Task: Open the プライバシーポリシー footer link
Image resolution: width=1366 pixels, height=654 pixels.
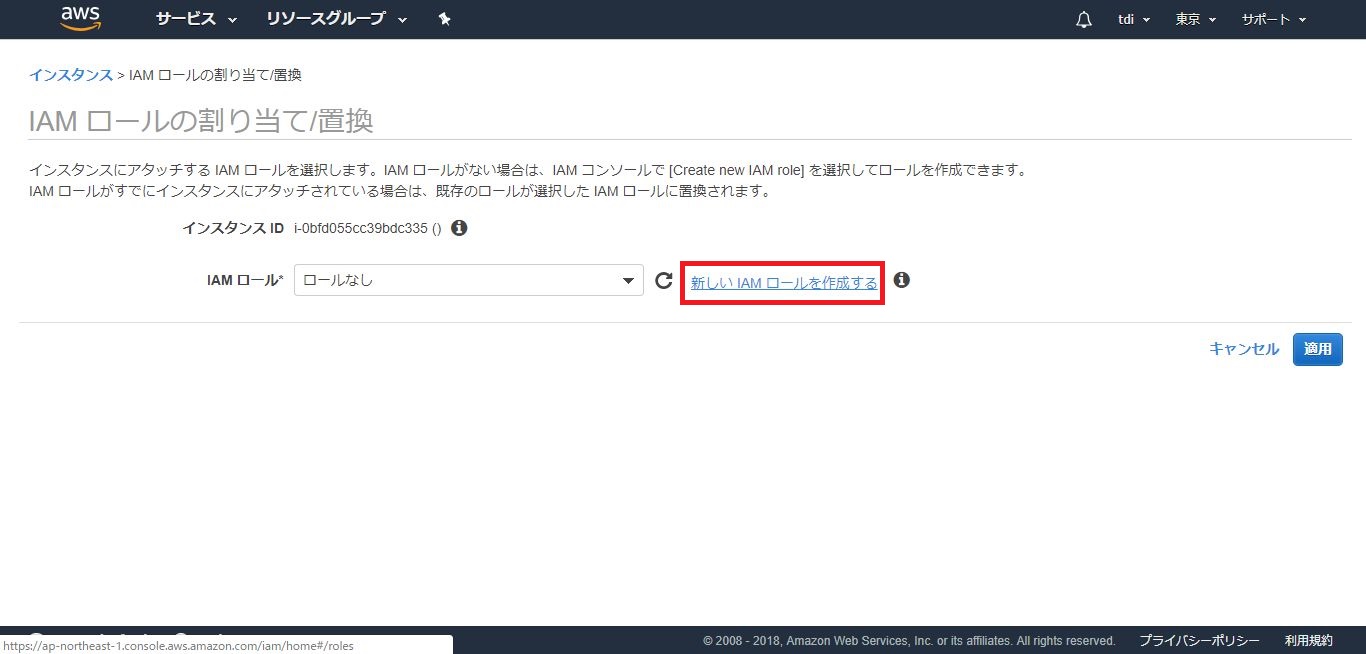Action: [1199, 640]
